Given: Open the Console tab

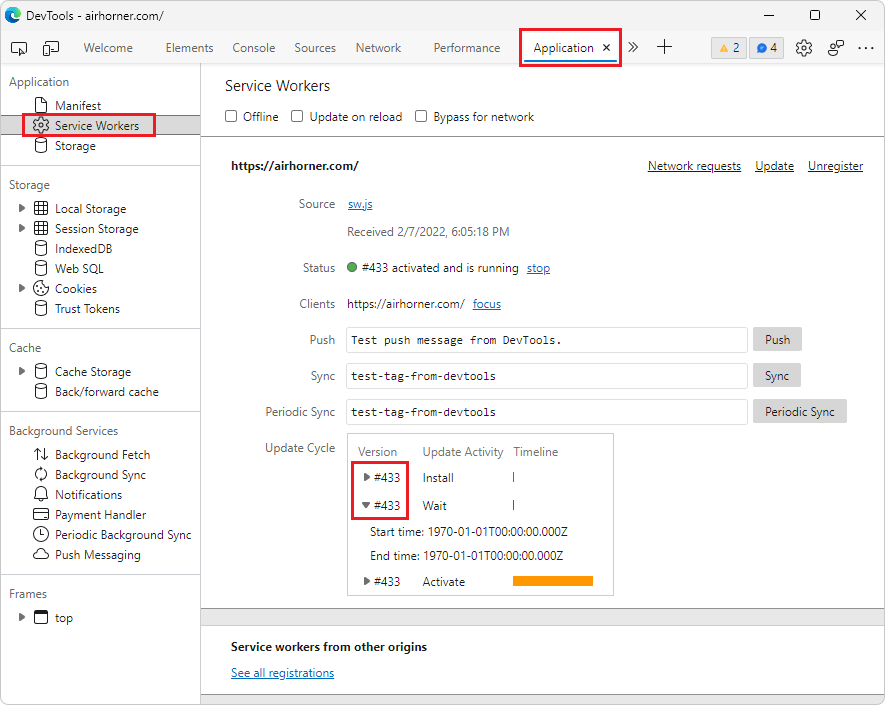Looking at the screenshot, I should point(253,47).
